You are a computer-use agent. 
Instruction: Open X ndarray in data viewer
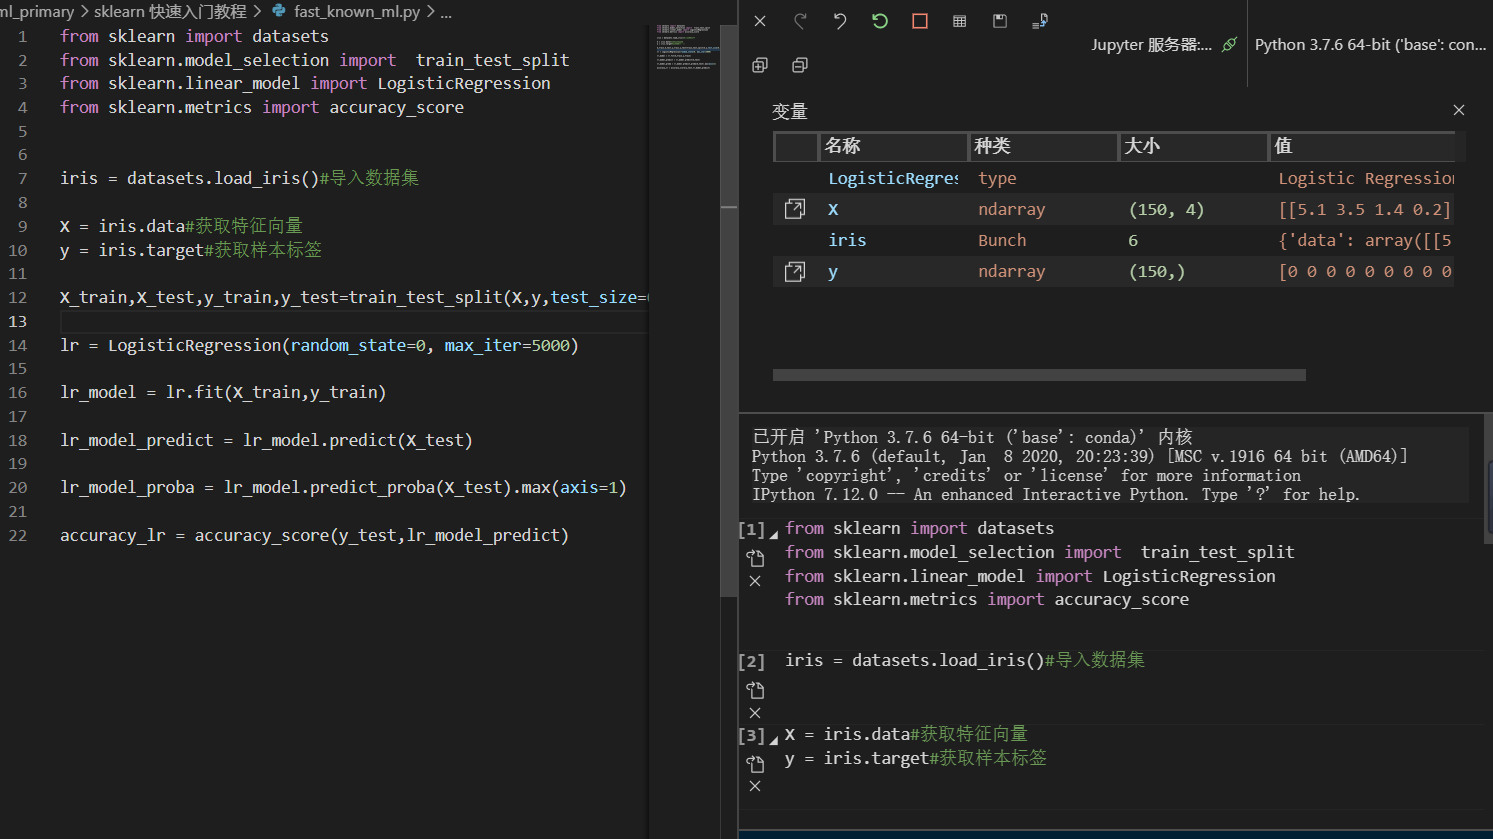click(795, 209)
